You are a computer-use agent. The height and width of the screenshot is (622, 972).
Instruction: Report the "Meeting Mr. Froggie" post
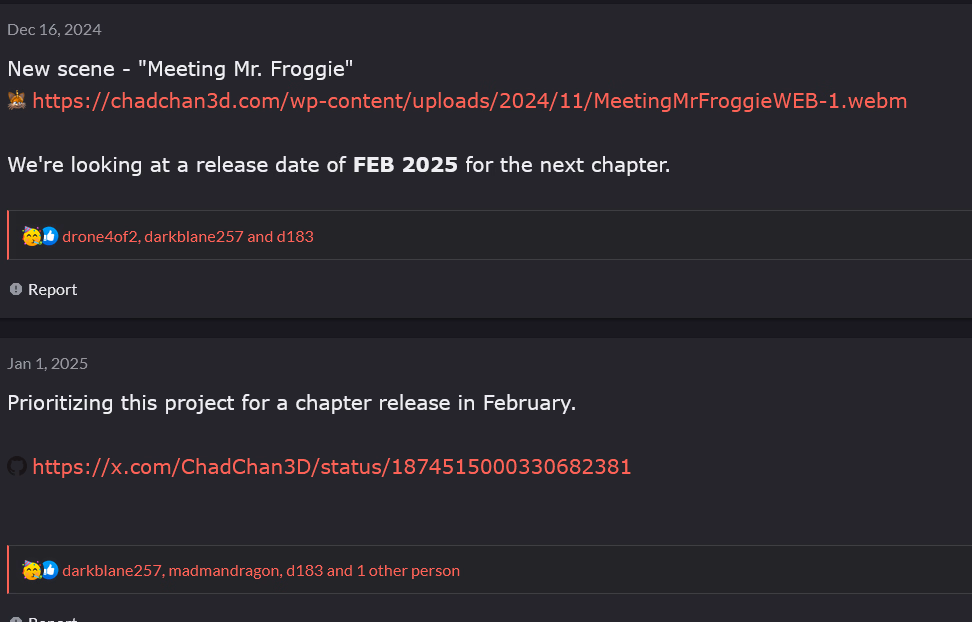[52, 289]
